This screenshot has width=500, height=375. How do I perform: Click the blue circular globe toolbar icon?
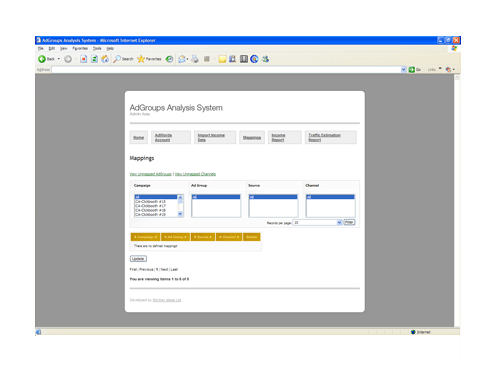click(254, 59)
